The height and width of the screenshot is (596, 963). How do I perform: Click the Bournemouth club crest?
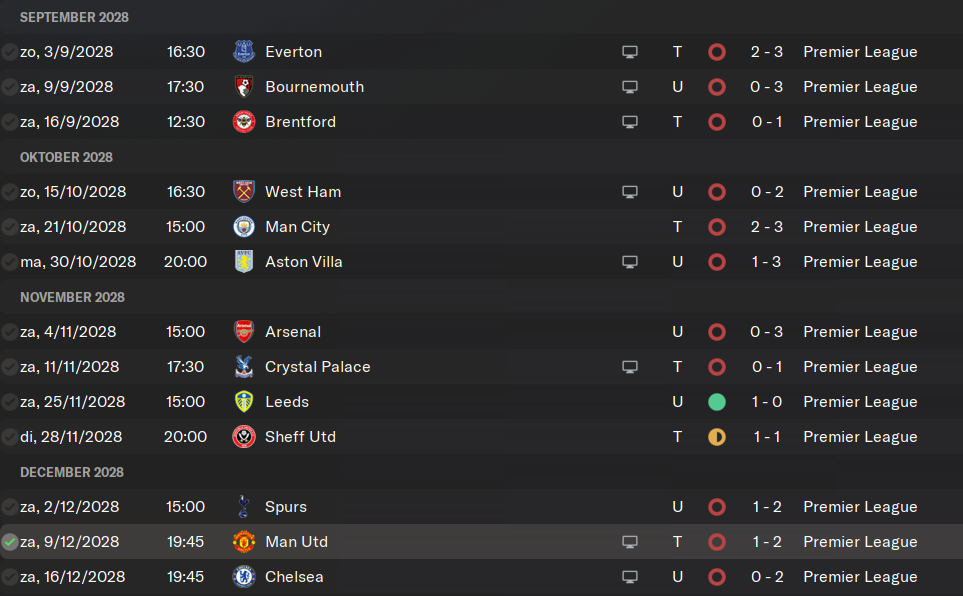pyautogui.click(x=244, y=87)
